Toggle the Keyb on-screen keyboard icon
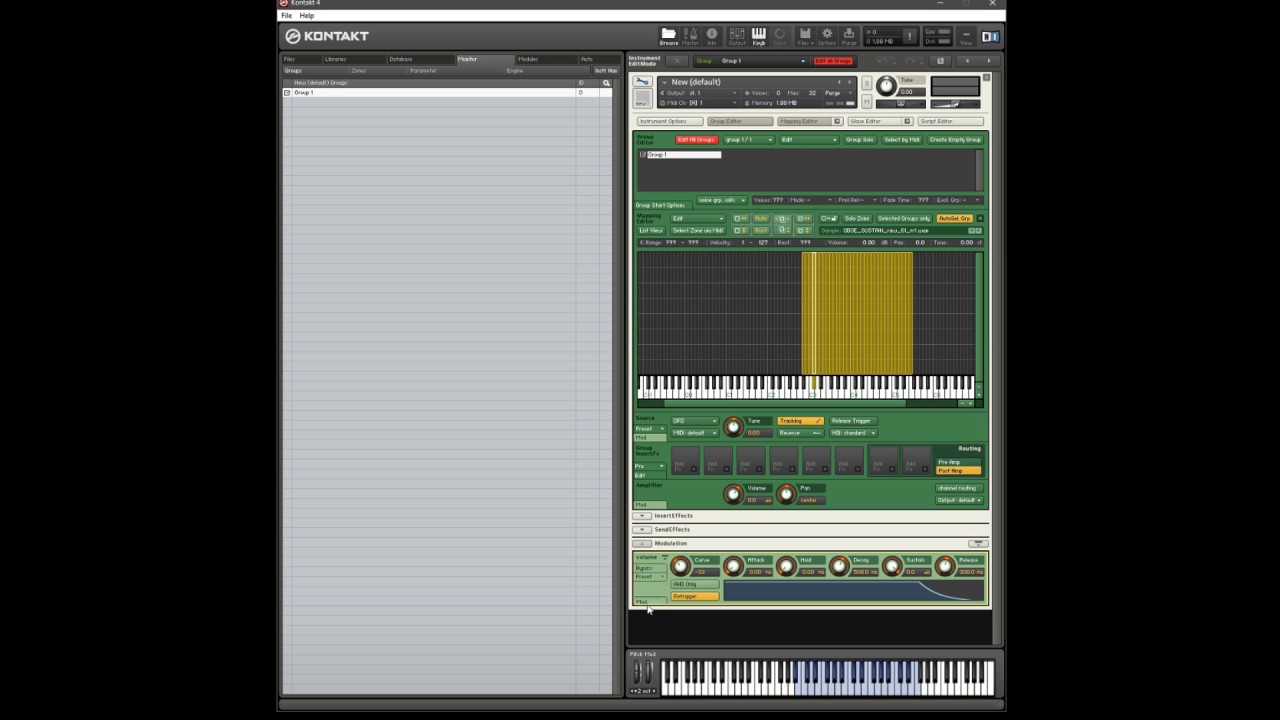The width and height of the screenshot is (1280, 720). pyautogui.click(x=759, y=36)
